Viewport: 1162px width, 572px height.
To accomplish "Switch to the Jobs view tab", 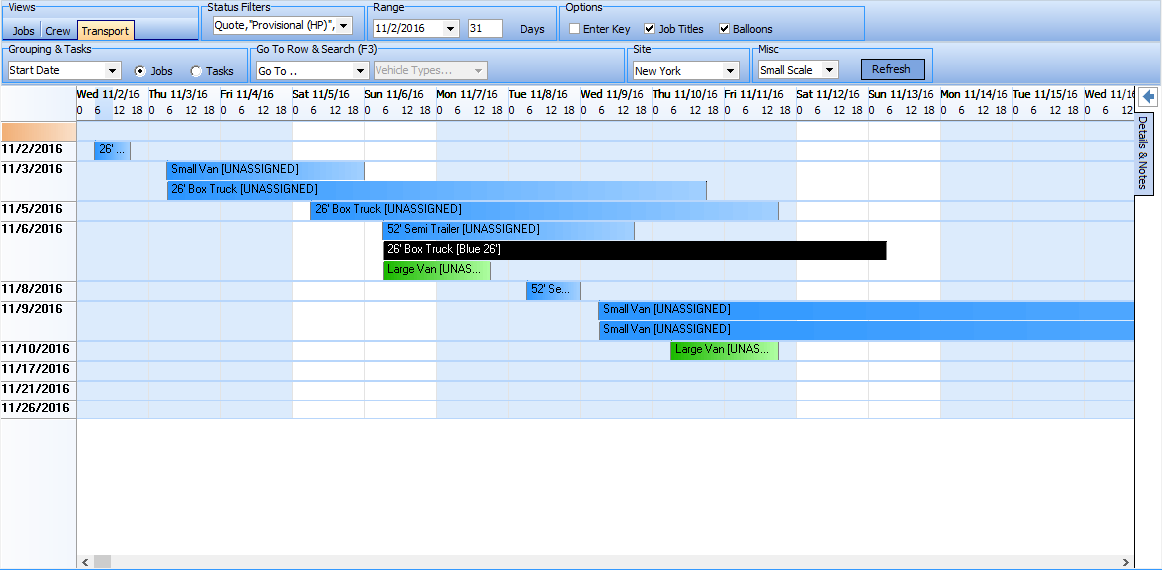I will pos(23,31).
